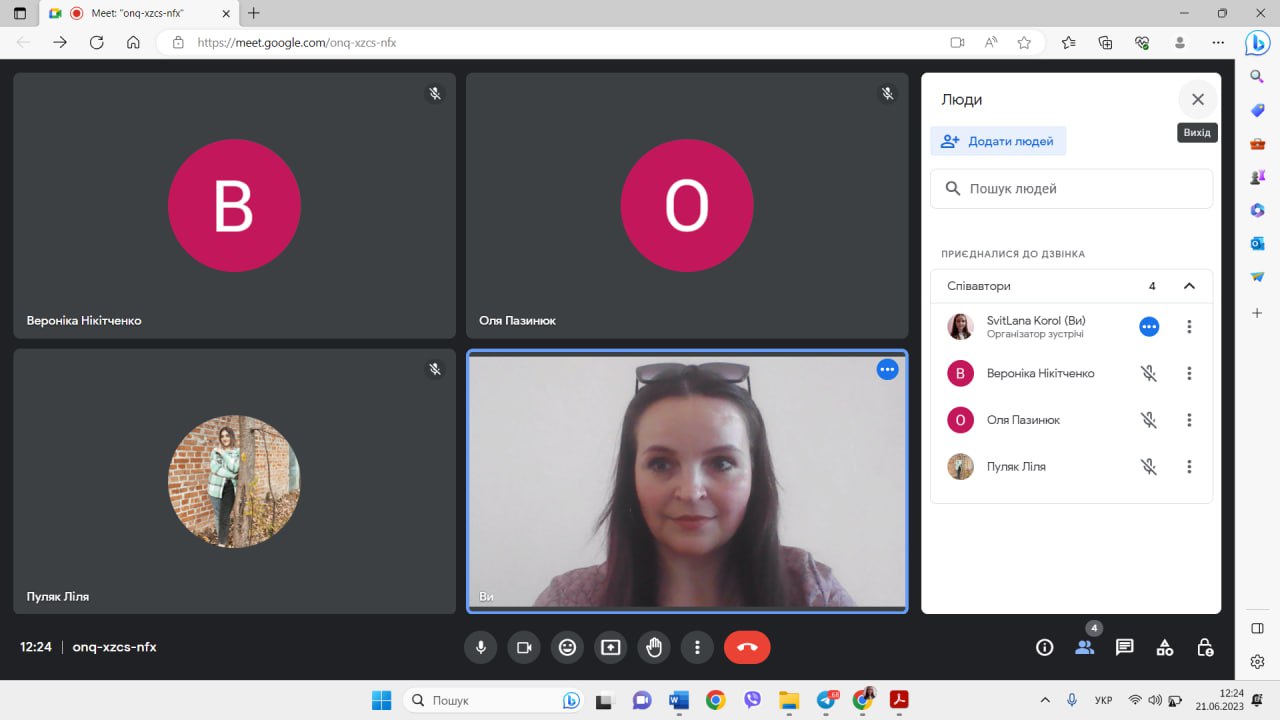The width and height of the screenshot is (1280, 720).
Task: Mute Вероніка Нікітченко in people list
Action: click(1149, 373)
